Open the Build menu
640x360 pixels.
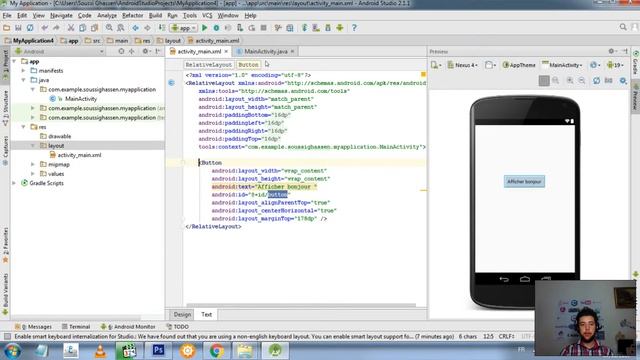pyautogui.click(x=155, y=16)
